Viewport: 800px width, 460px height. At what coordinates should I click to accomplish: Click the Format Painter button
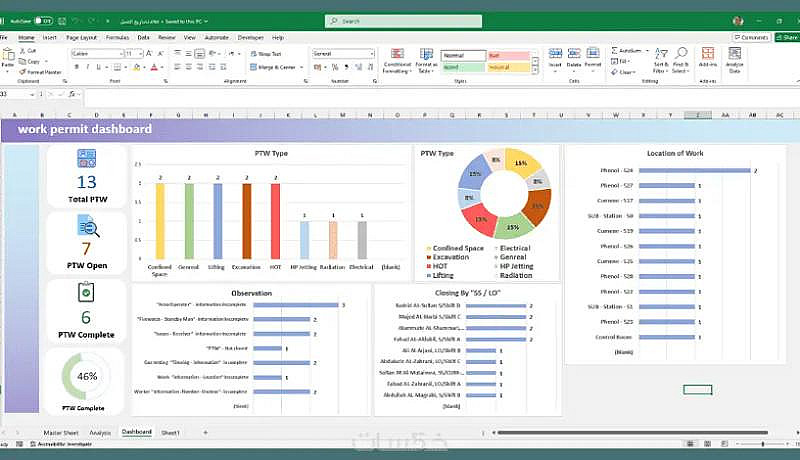pos(40,72)
